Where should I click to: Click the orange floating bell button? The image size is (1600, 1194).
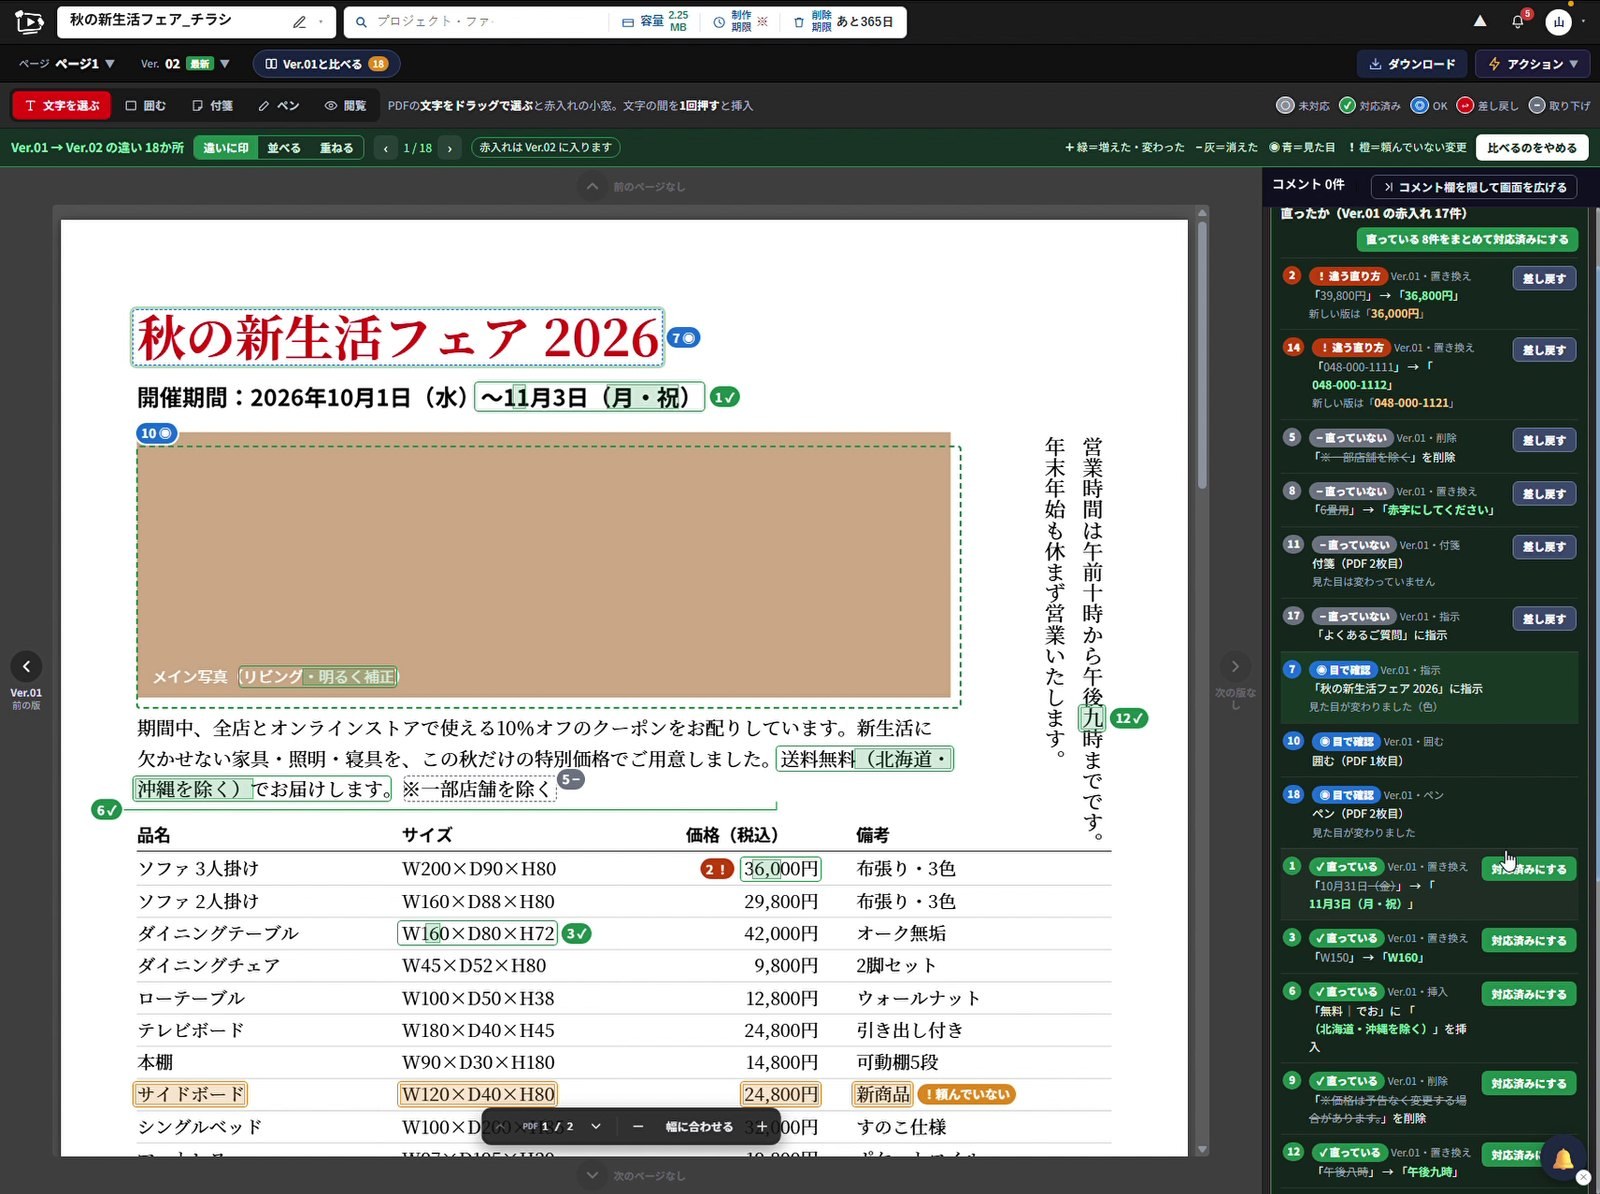pyautogui.click(x=1563, y=1159)
